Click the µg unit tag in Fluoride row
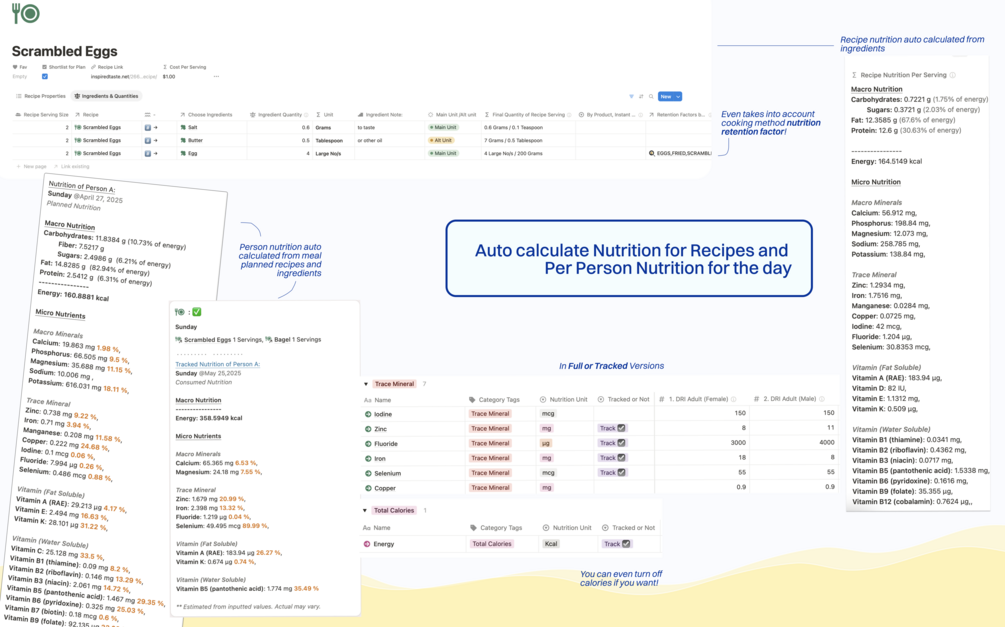This screenshot has width=1005, height=627. point(545,443)
